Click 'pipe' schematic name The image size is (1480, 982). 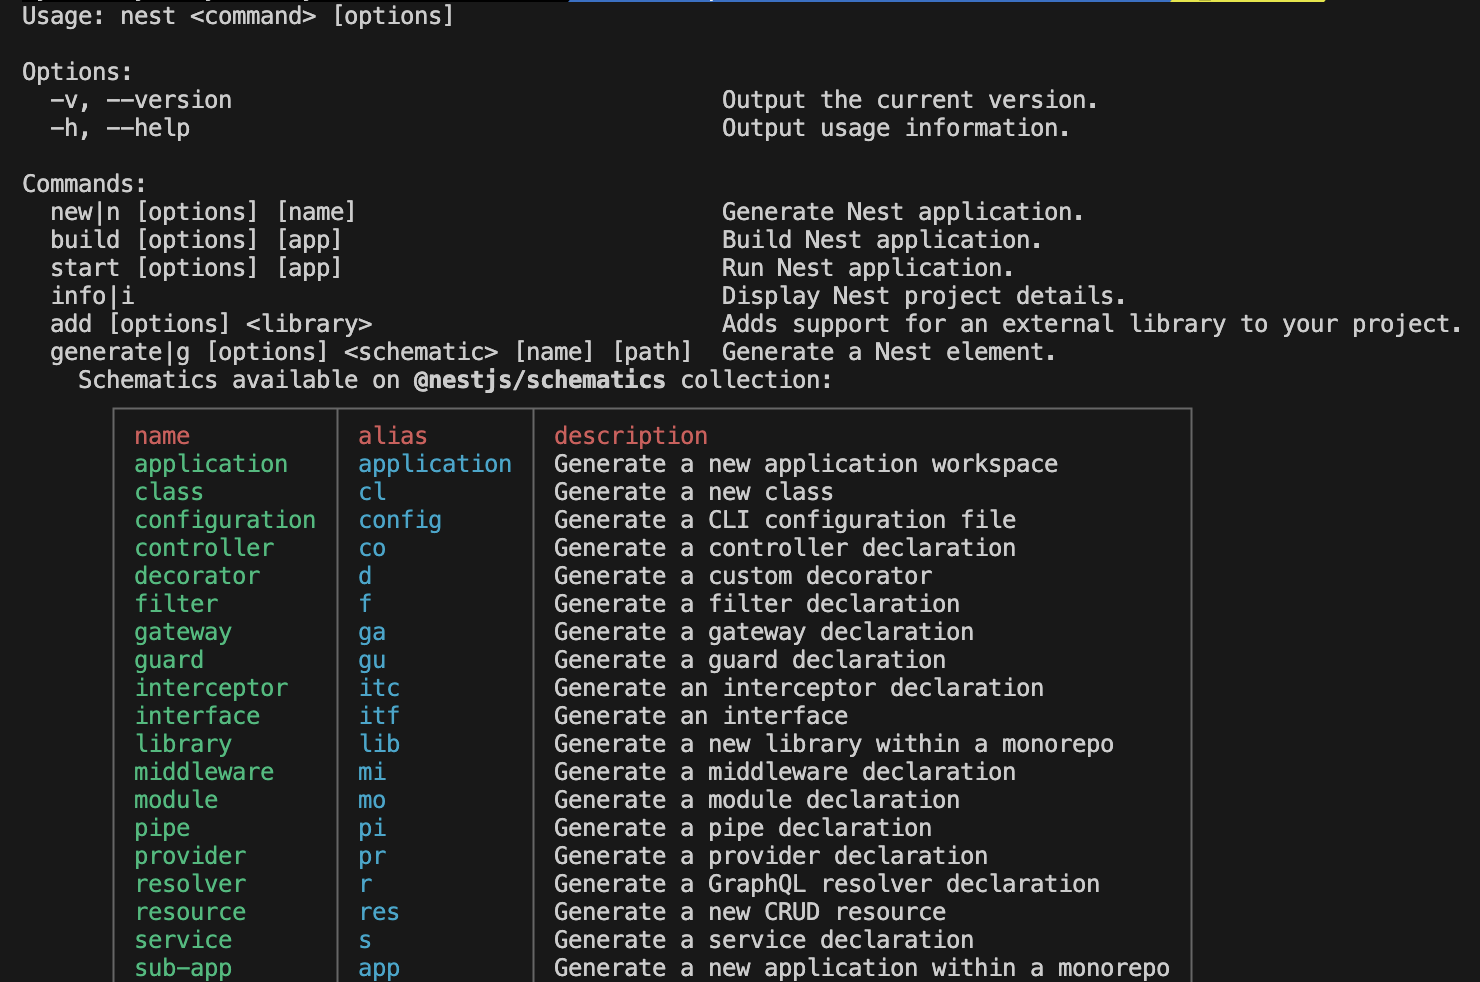(x=162, y=828)
